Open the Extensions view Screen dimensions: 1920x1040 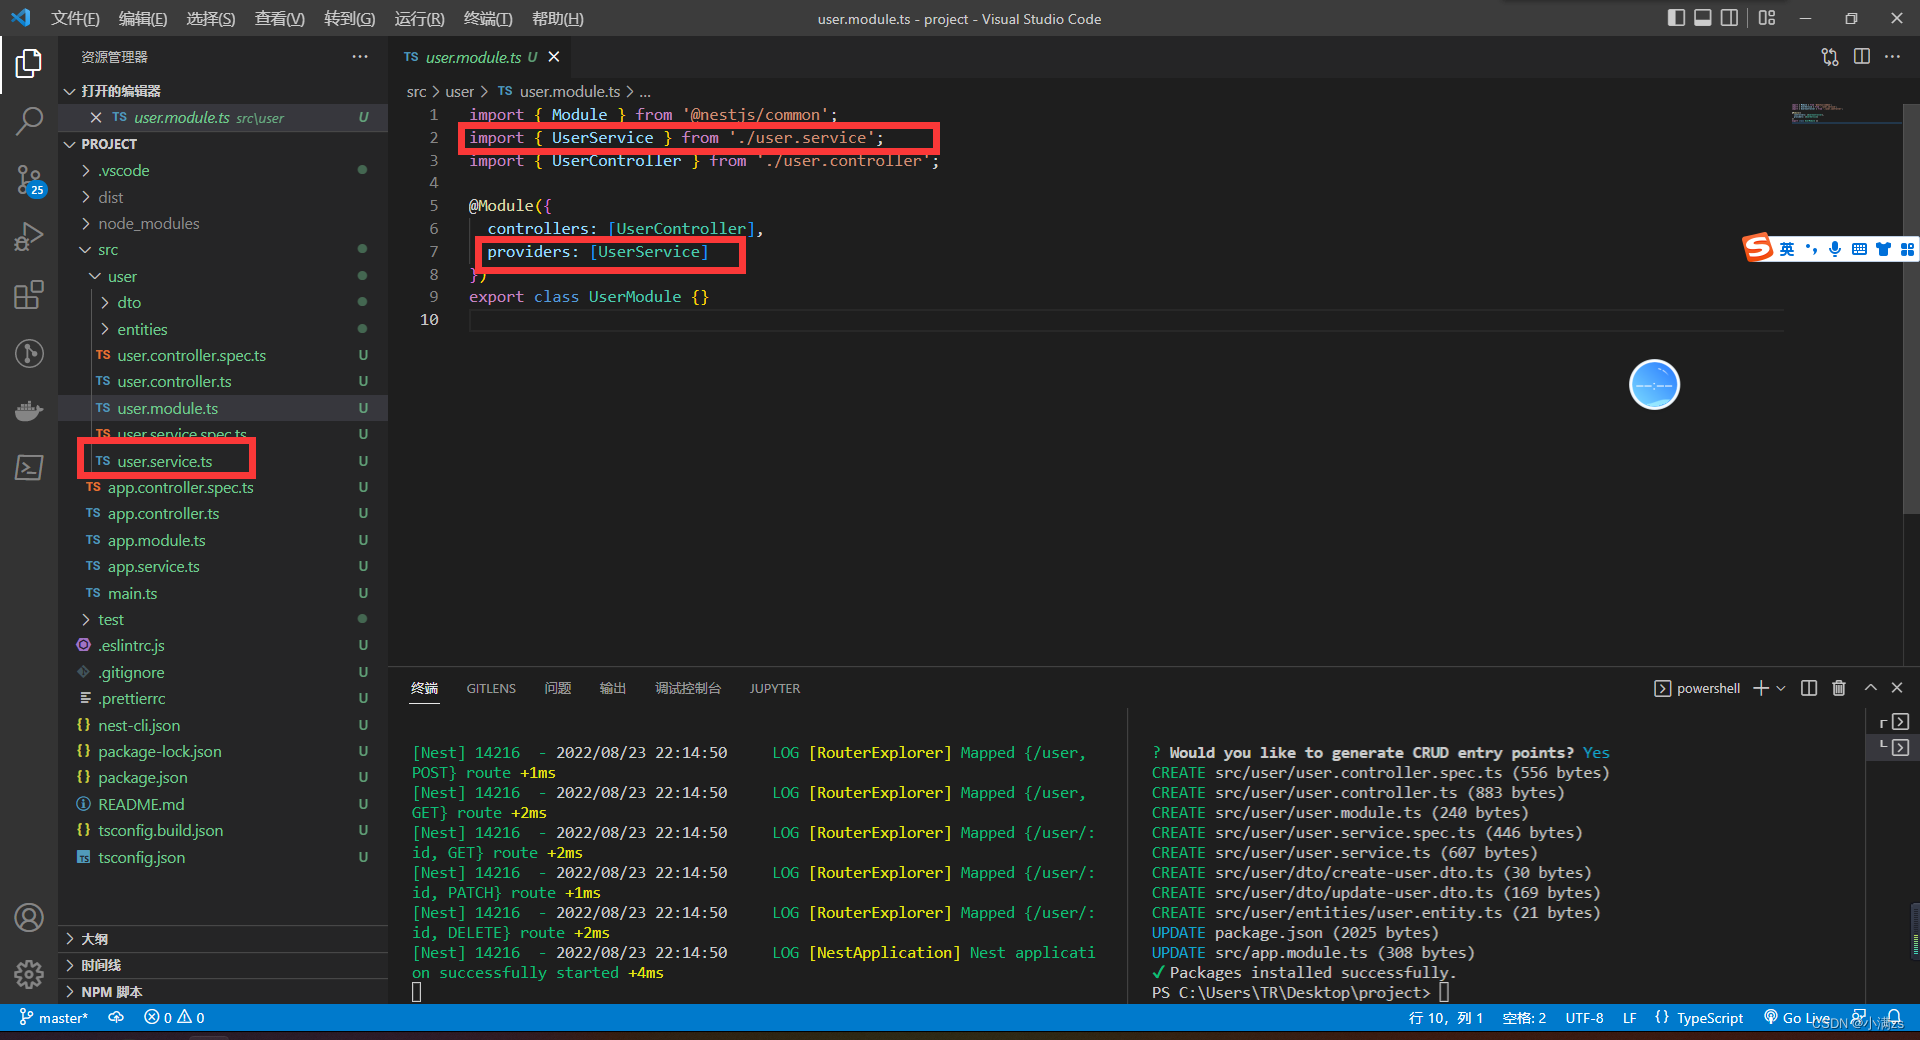click(x=29, y=295)
